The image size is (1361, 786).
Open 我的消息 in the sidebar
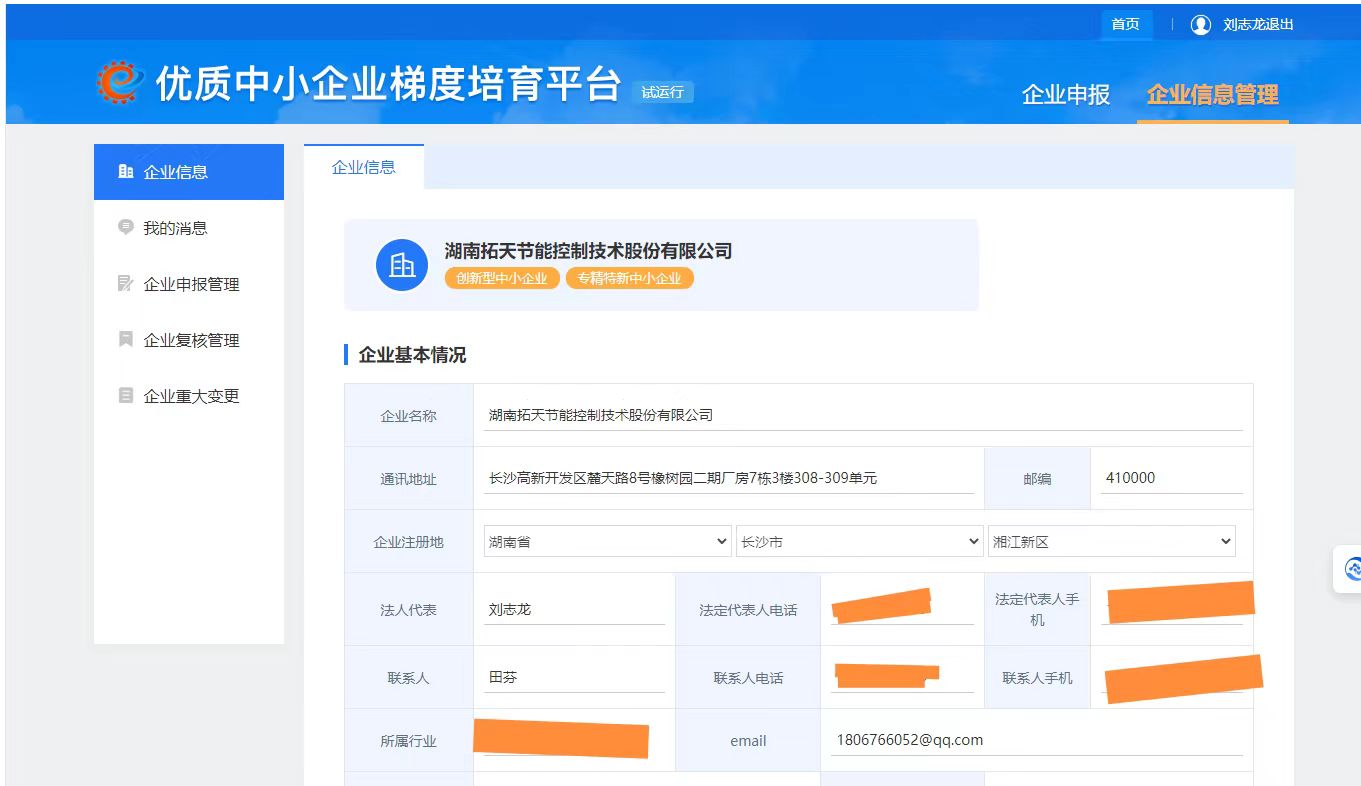(x=189, y=228)
